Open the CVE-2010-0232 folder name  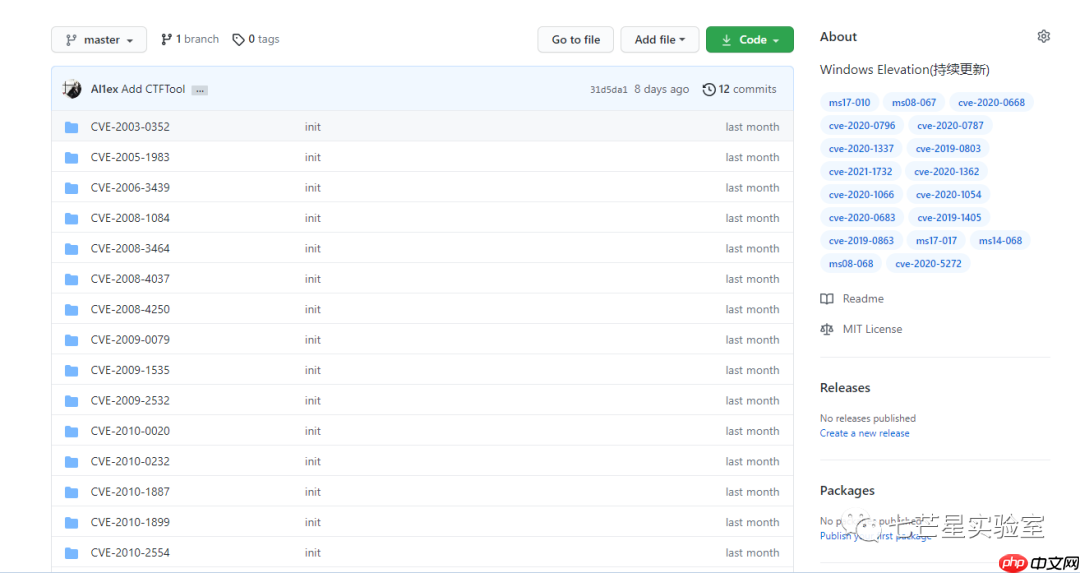click(x=130, y=461)
